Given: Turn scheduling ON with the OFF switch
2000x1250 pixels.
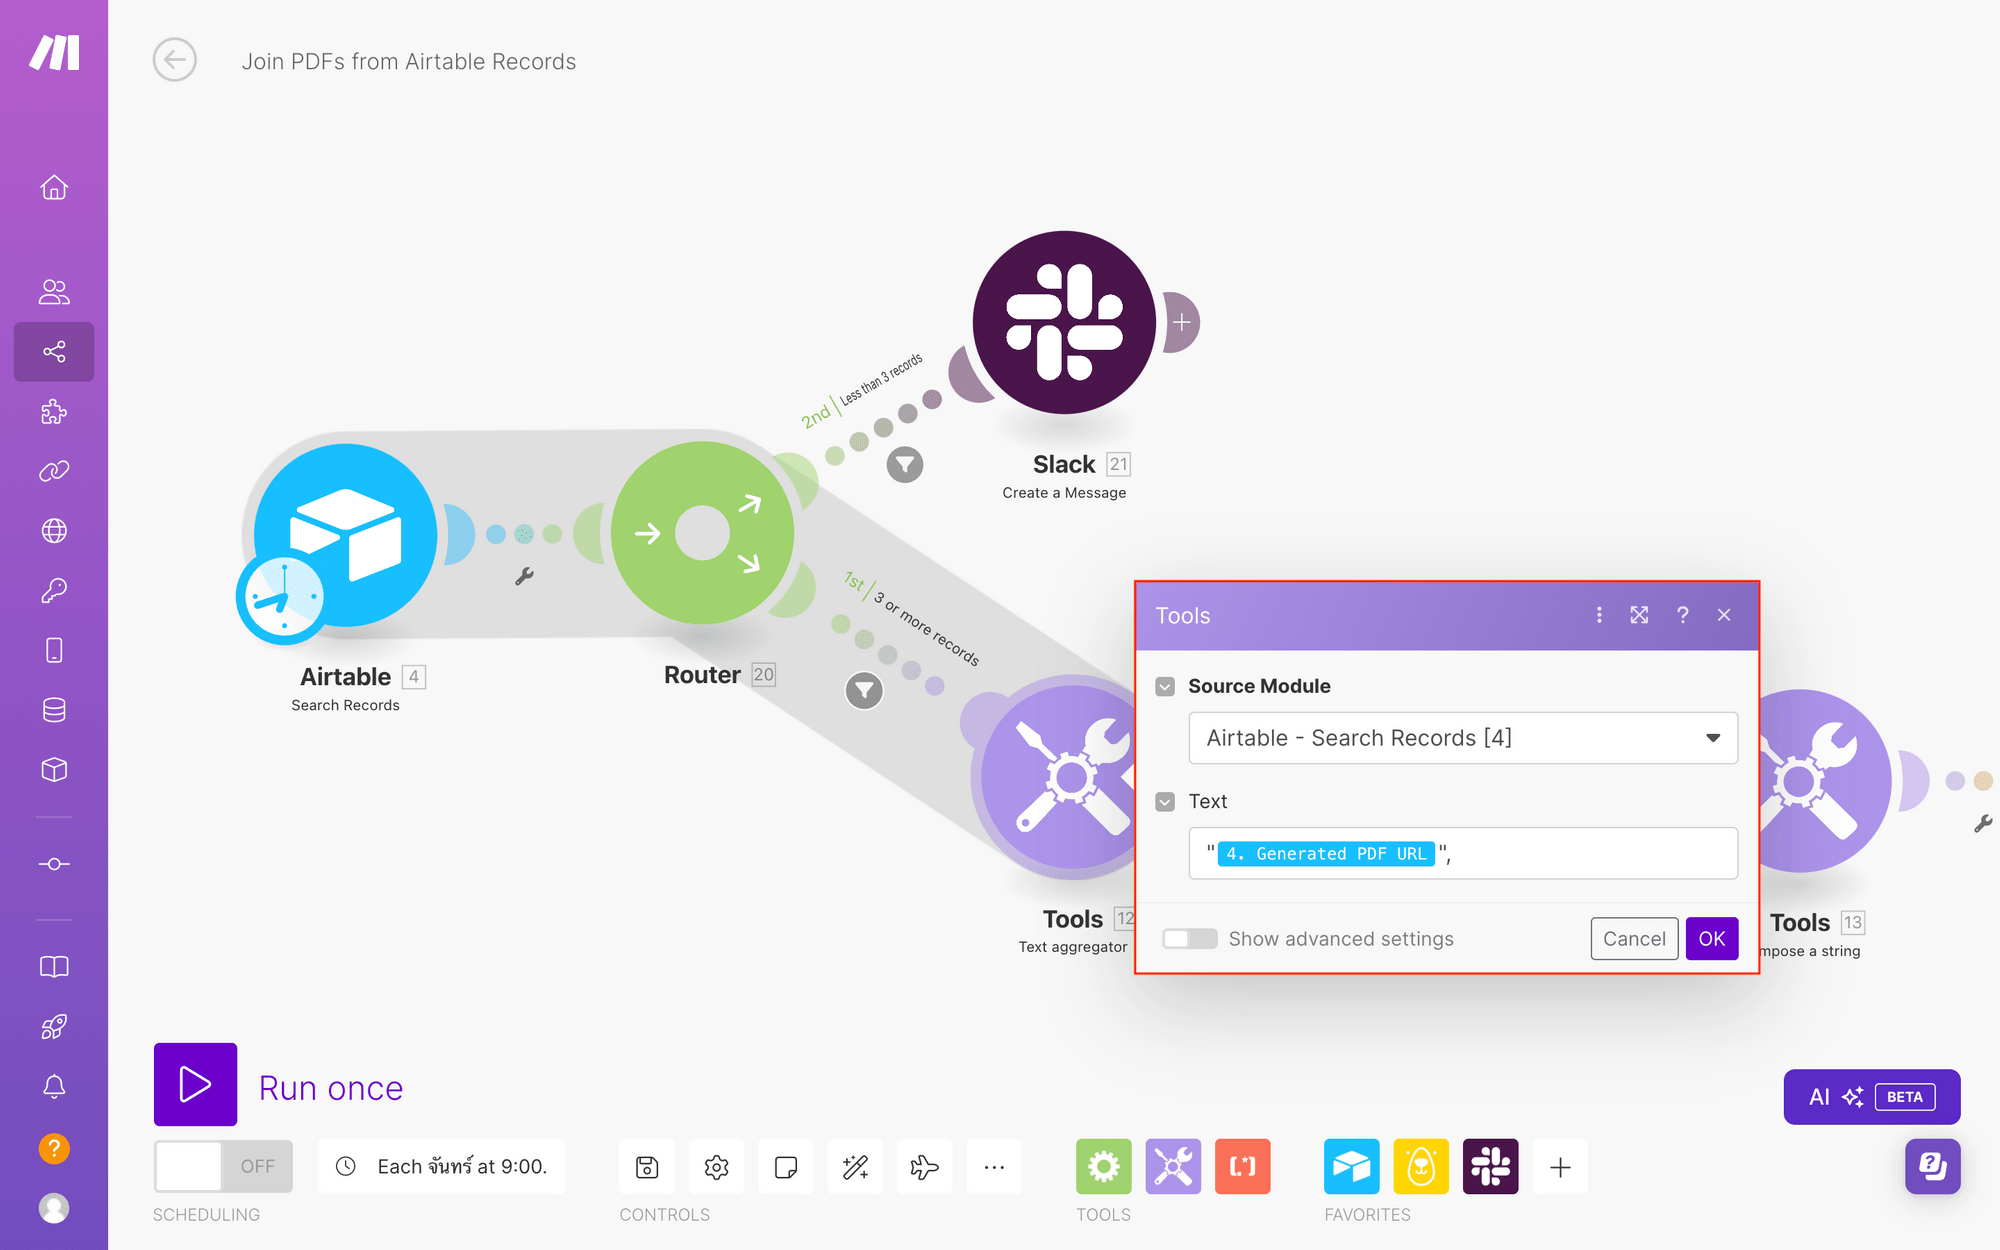Looking at the screenshot, I should (x=222, y=1166).
